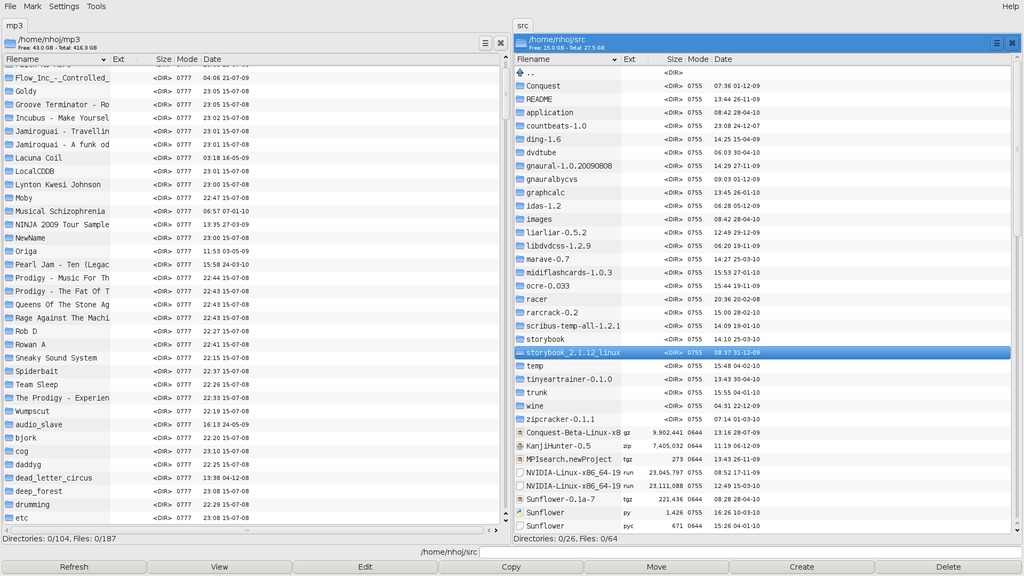Focus the command line input field
Viewport: 1024px width, 576px height.
point(749,552)
